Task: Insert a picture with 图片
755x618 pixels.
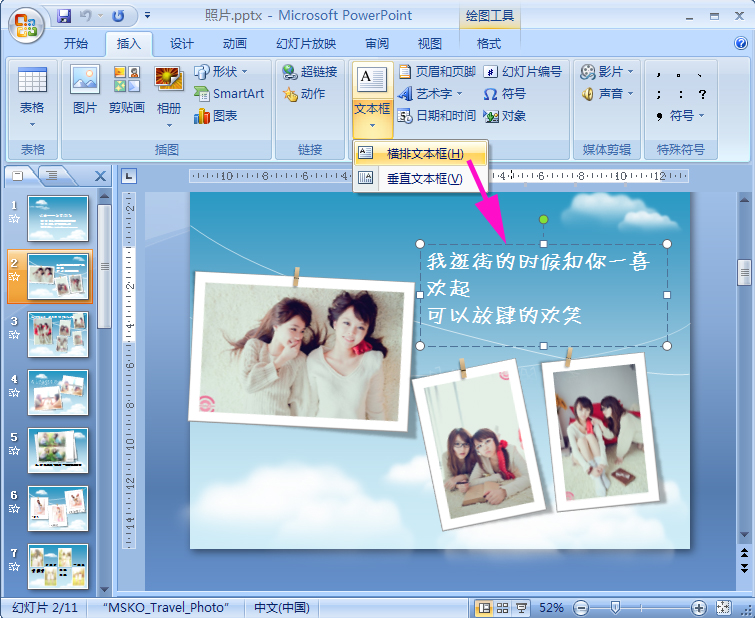Action: point(85,90)
